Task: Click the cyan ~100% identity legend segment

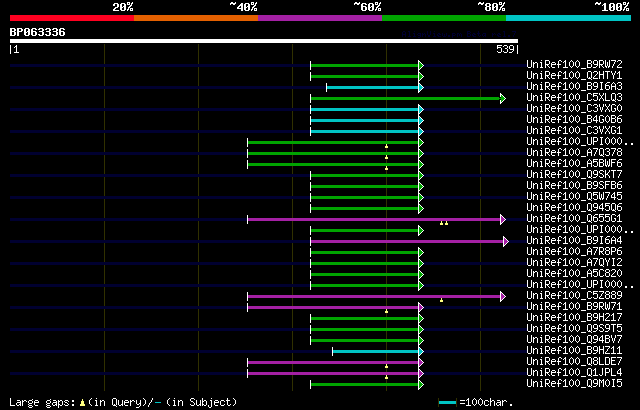Action: (569, 18)
